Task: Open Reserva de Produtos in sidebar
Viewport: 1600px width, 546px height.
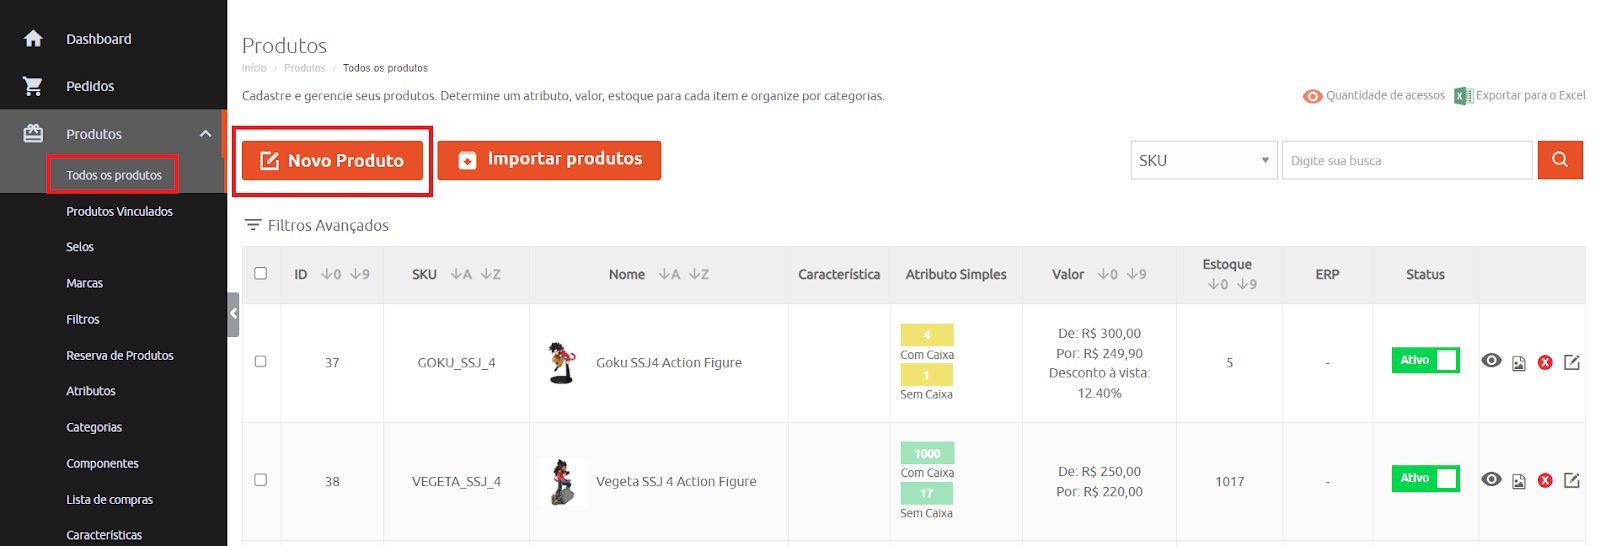Action: [x=120, y=355]
